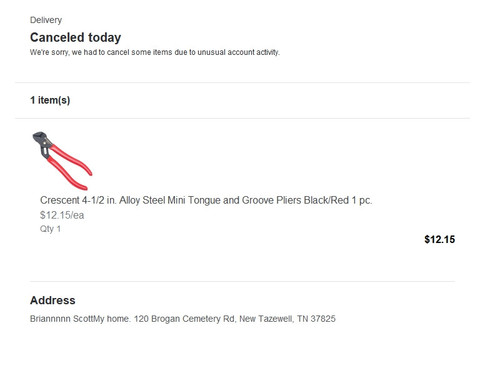The height and width of the screenshot is (366, 500).
Task: Click the 'Alloy Steel Mini' text in title
Action: [152, 200]
